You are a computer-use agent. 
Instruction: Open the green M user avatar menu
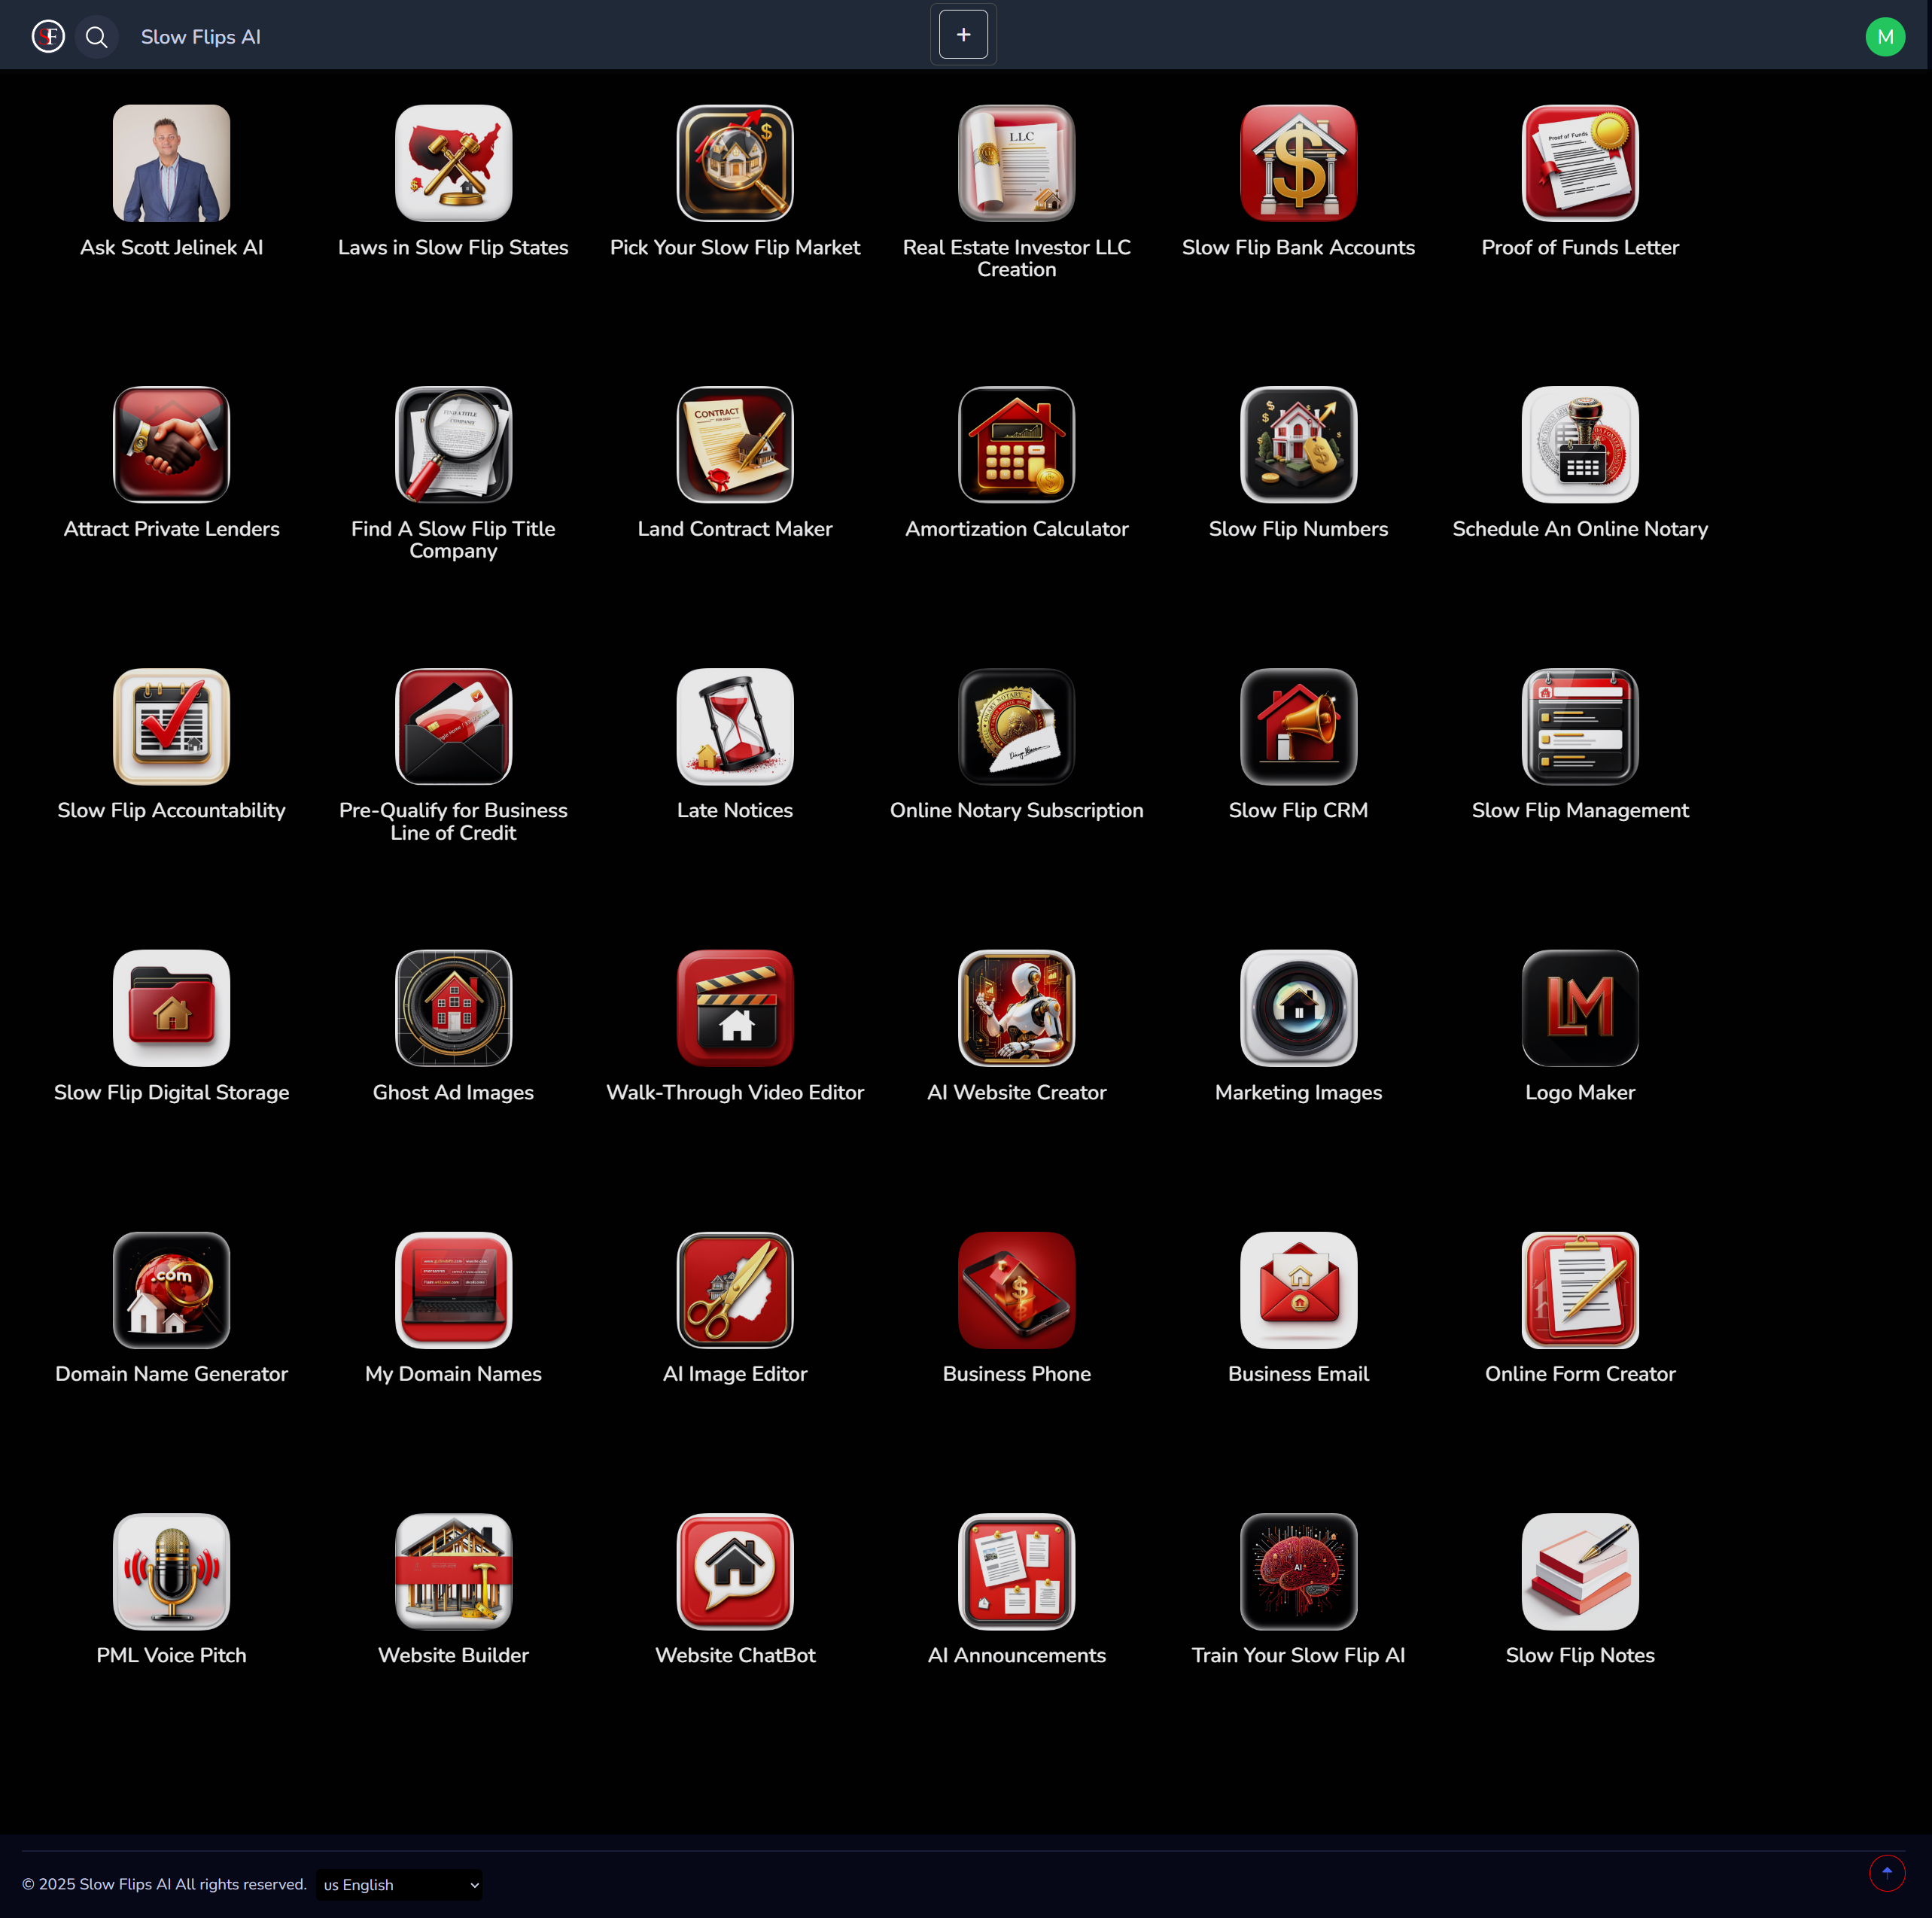pos(1884,37)
